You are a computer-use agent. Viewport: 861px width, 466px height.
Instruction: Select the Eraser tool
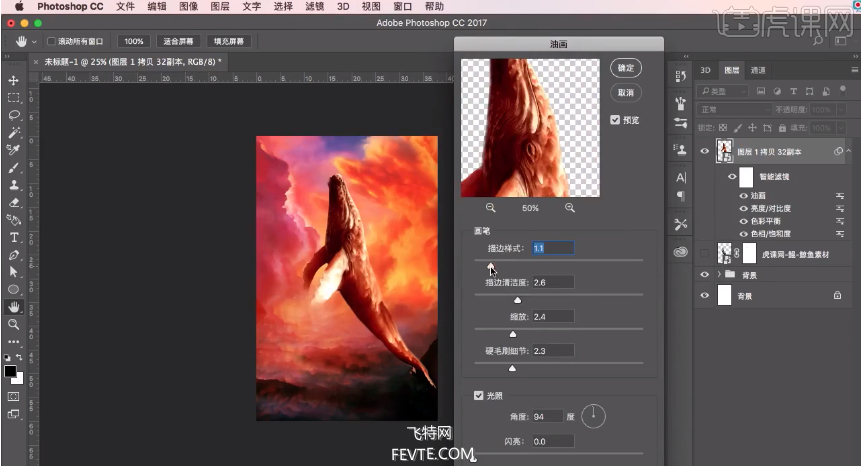click(14, 203)
